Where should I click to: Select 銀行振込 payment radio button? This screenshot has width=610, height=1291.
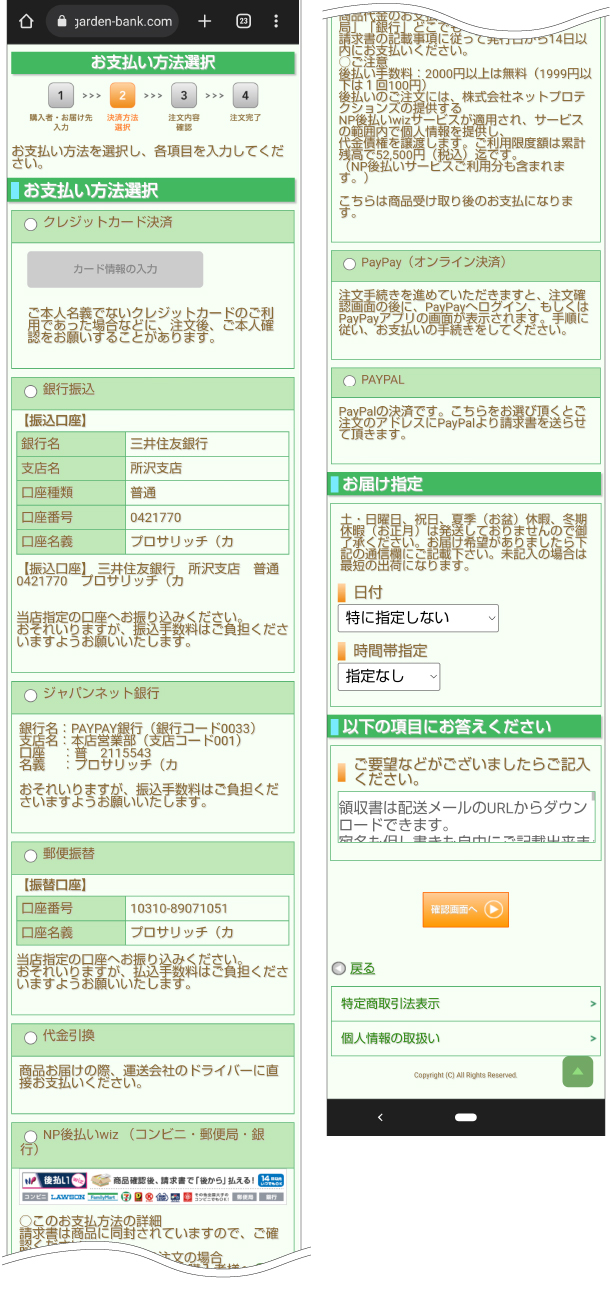(29, 390)
